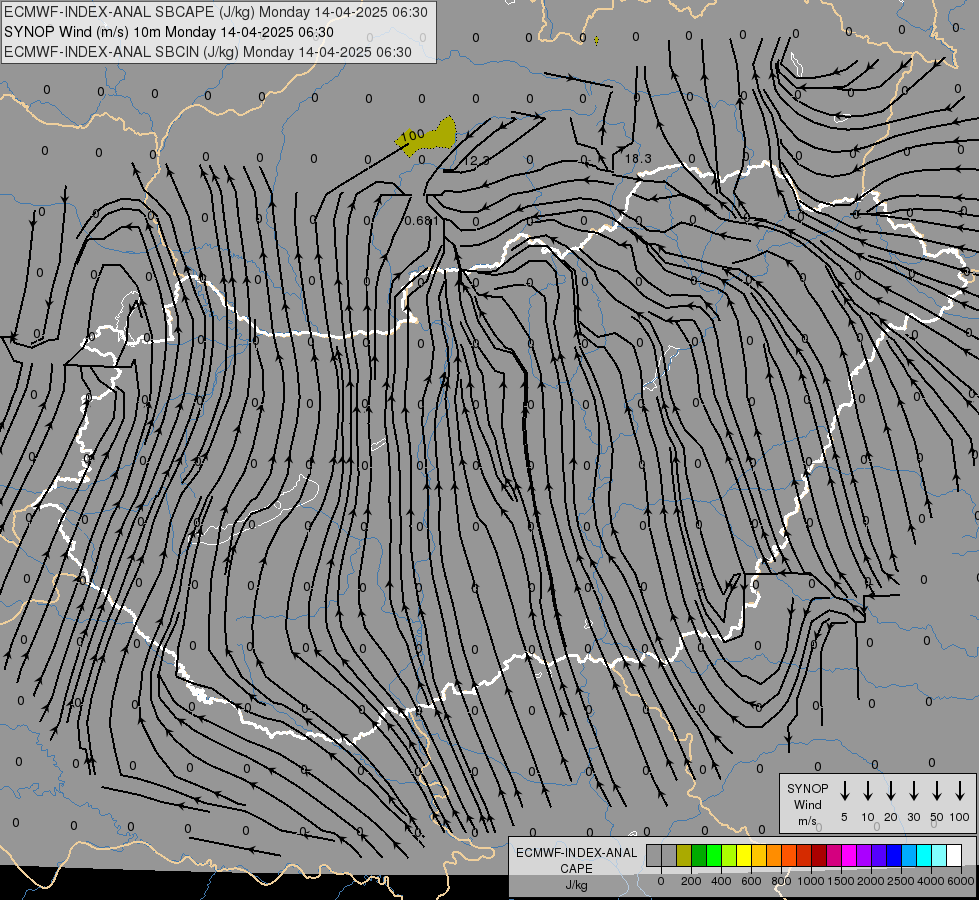979x900 pixels.
Task: Click the wind legend arrow above 5
Action: 844,791
